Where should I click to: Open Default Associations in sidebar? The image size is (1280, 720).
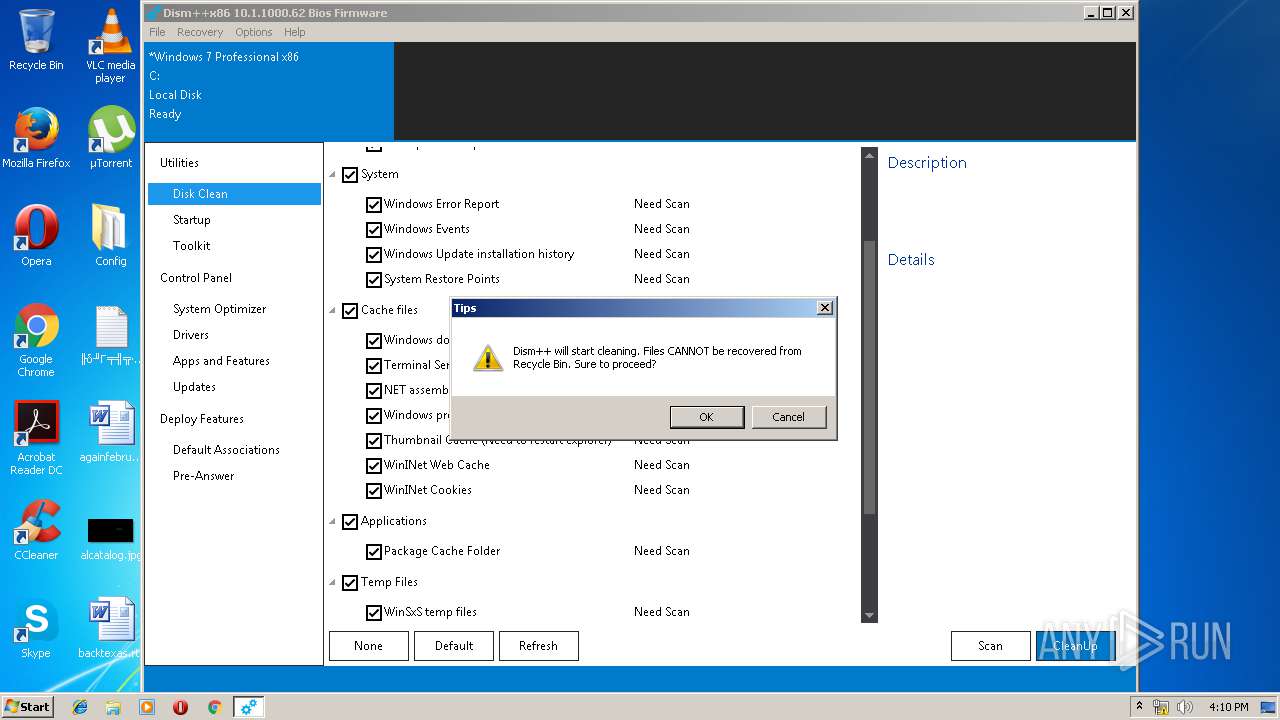coord(226,451)
